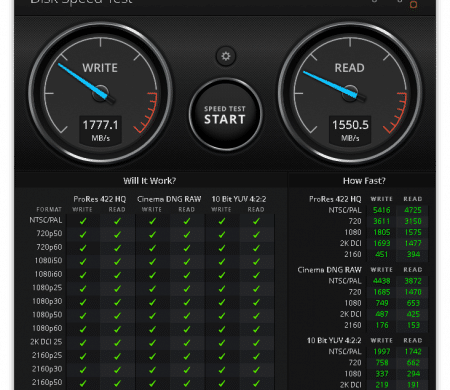450x390 pixels.
Task: Click the How Fast? panel heading
Action: click(x=364, y=181)
